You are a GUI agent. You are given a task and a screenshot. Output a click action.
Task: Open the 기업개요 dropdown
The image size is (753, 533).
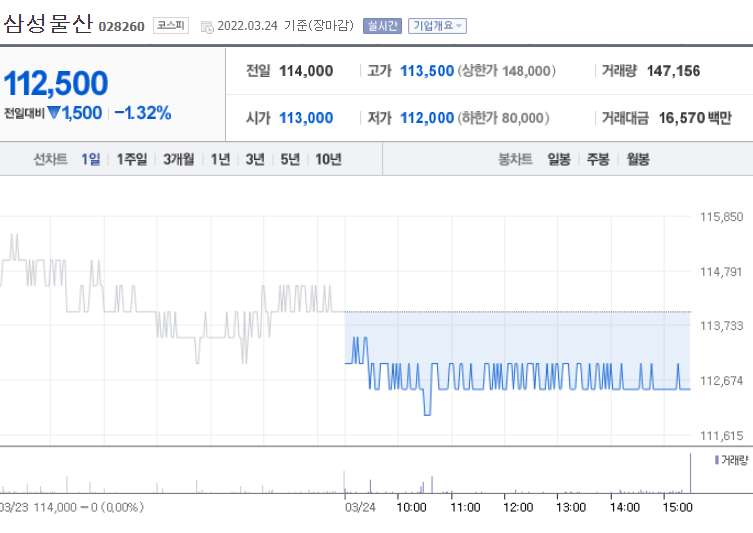[x=437, y=26]
